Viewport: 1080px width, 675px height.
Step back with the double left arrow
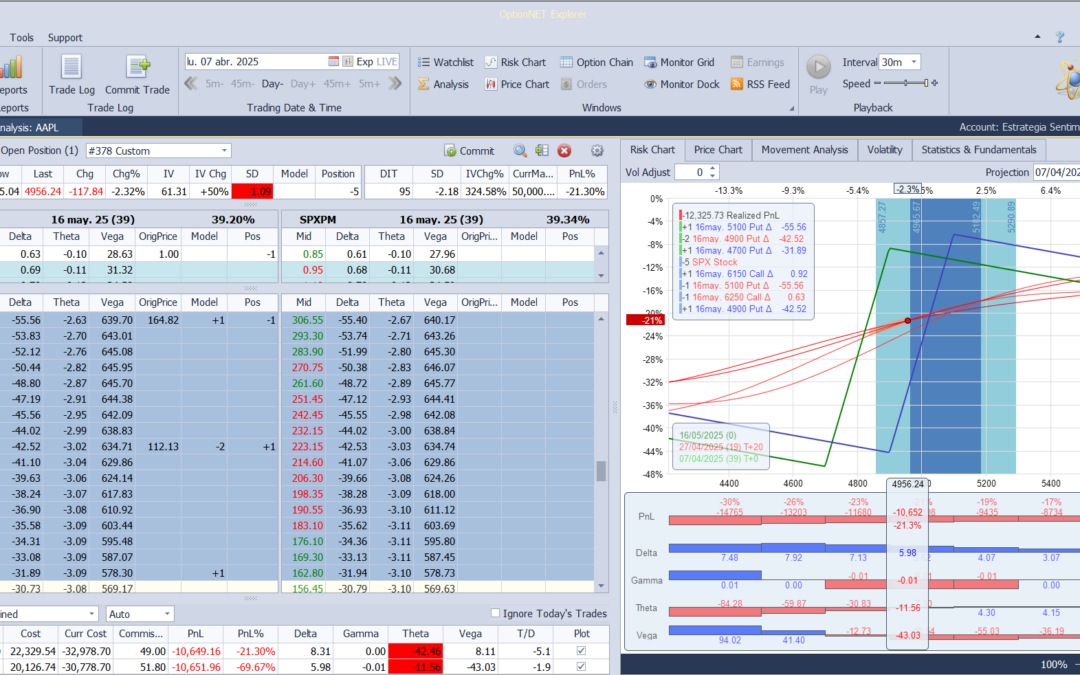coord(191,84)
